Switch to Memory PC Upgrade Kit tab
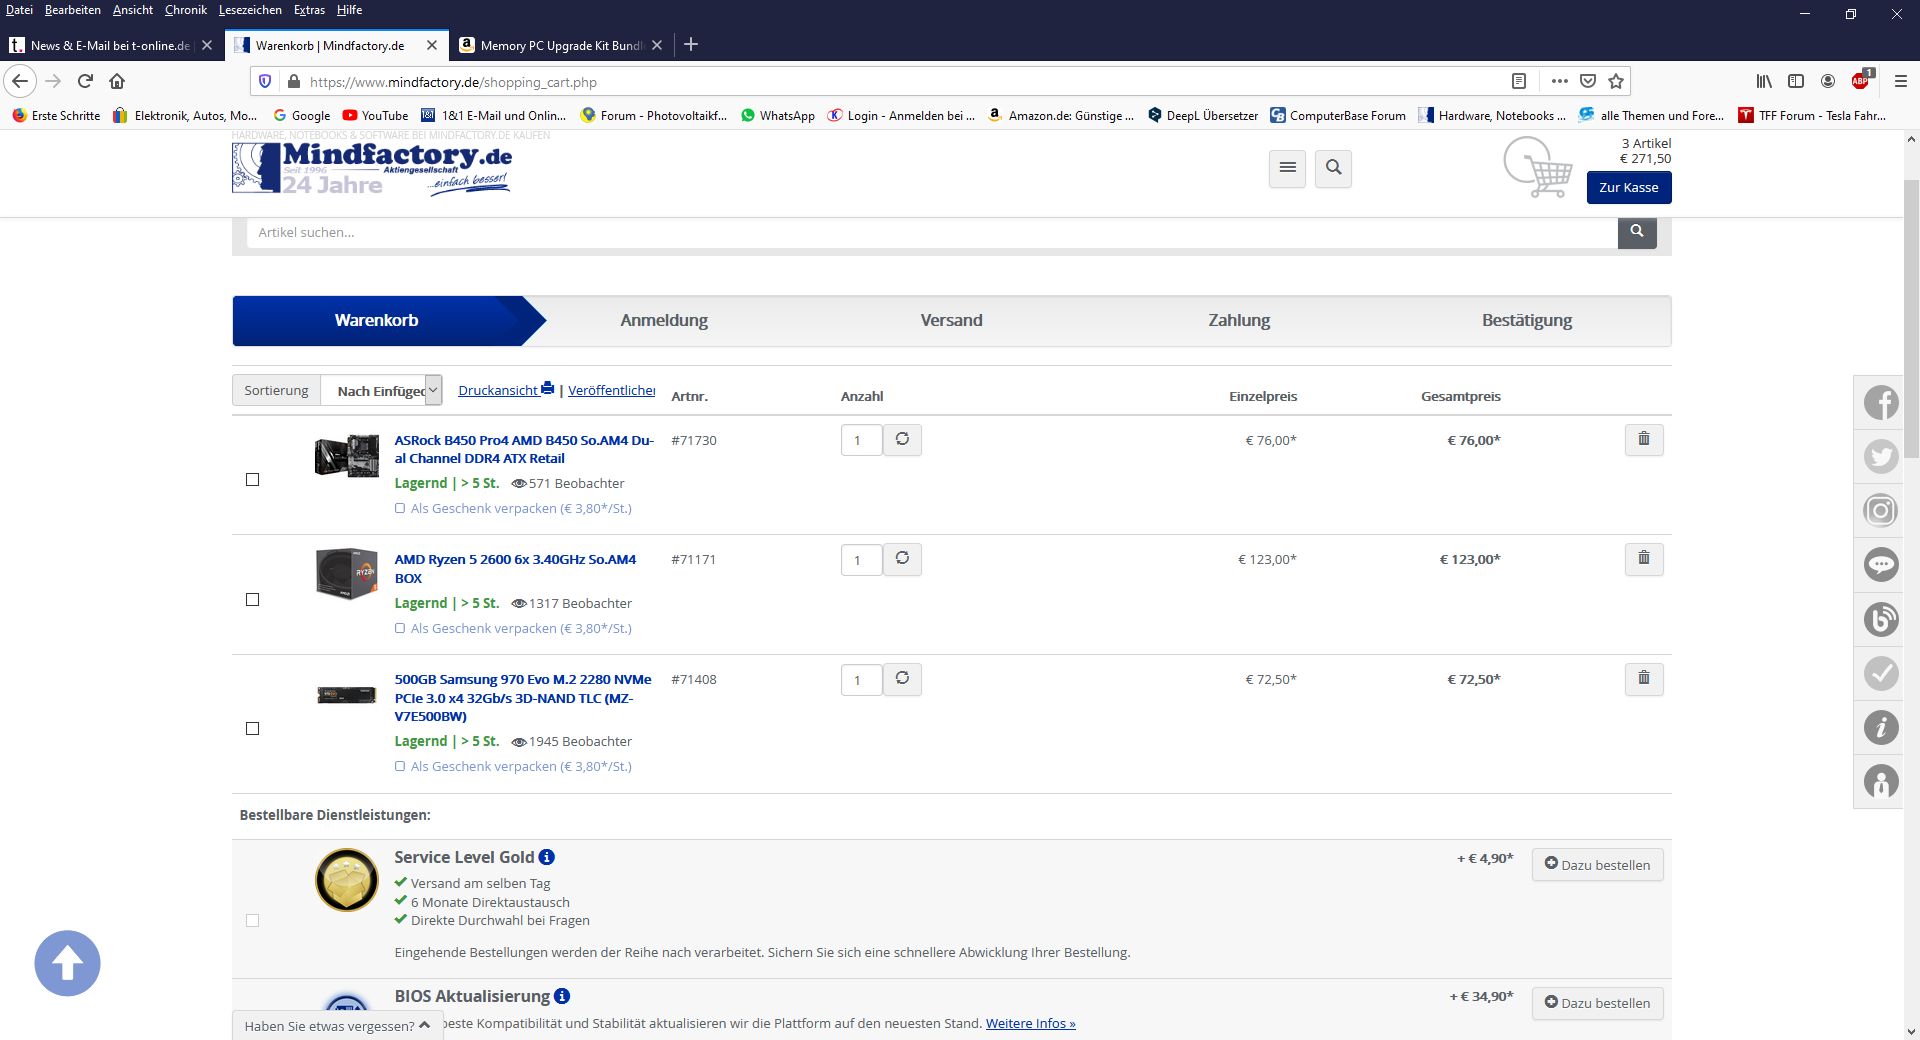This screenshot has width=1920, height=1040. click(560, 45)
